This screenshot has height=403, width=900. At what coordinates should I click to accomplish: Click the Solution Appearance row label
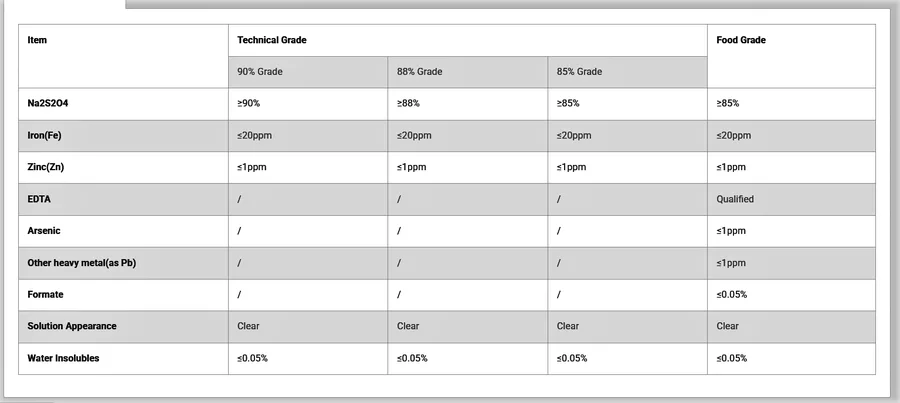(72, 326)
